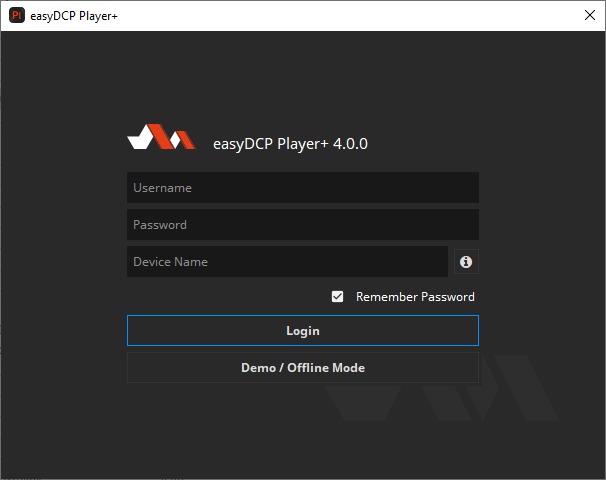The image size is (606, 480).
Task: Click the 4.0.0 version number
Action: tap(349, 143)
